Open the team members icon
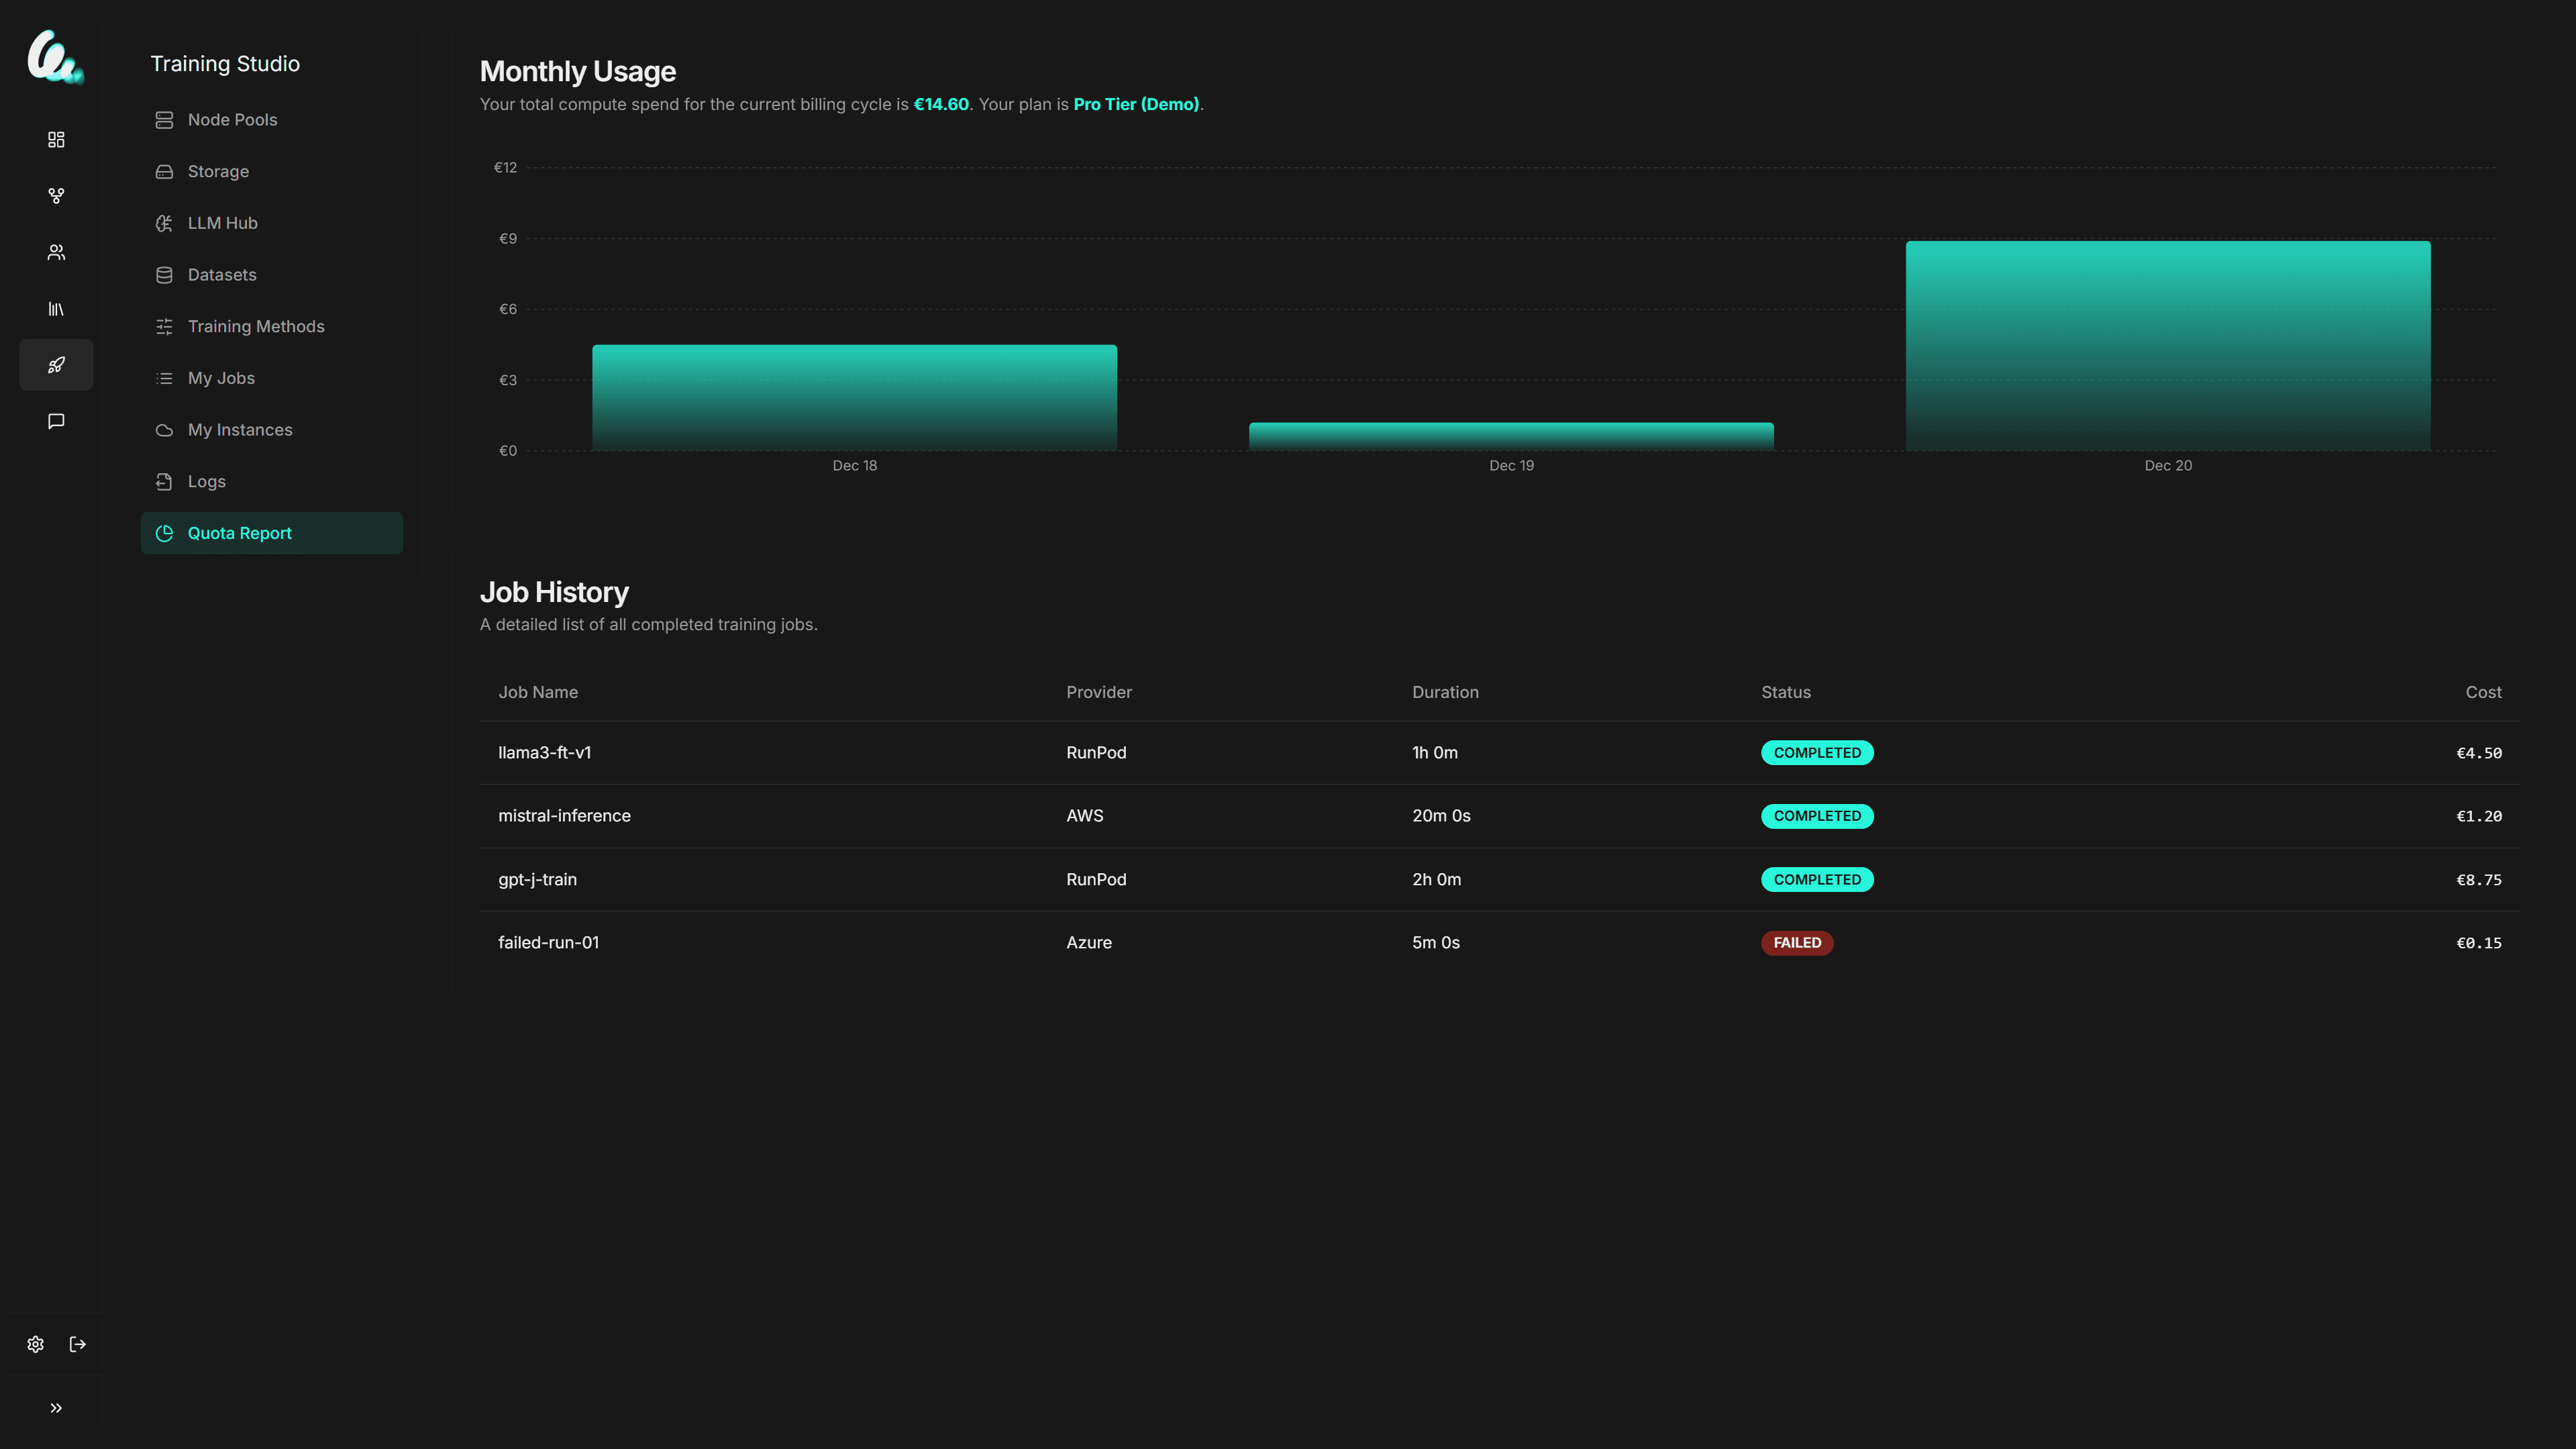Image resolution: width=2576 pixels, height=1449 pixels. (x=55, y=252)
